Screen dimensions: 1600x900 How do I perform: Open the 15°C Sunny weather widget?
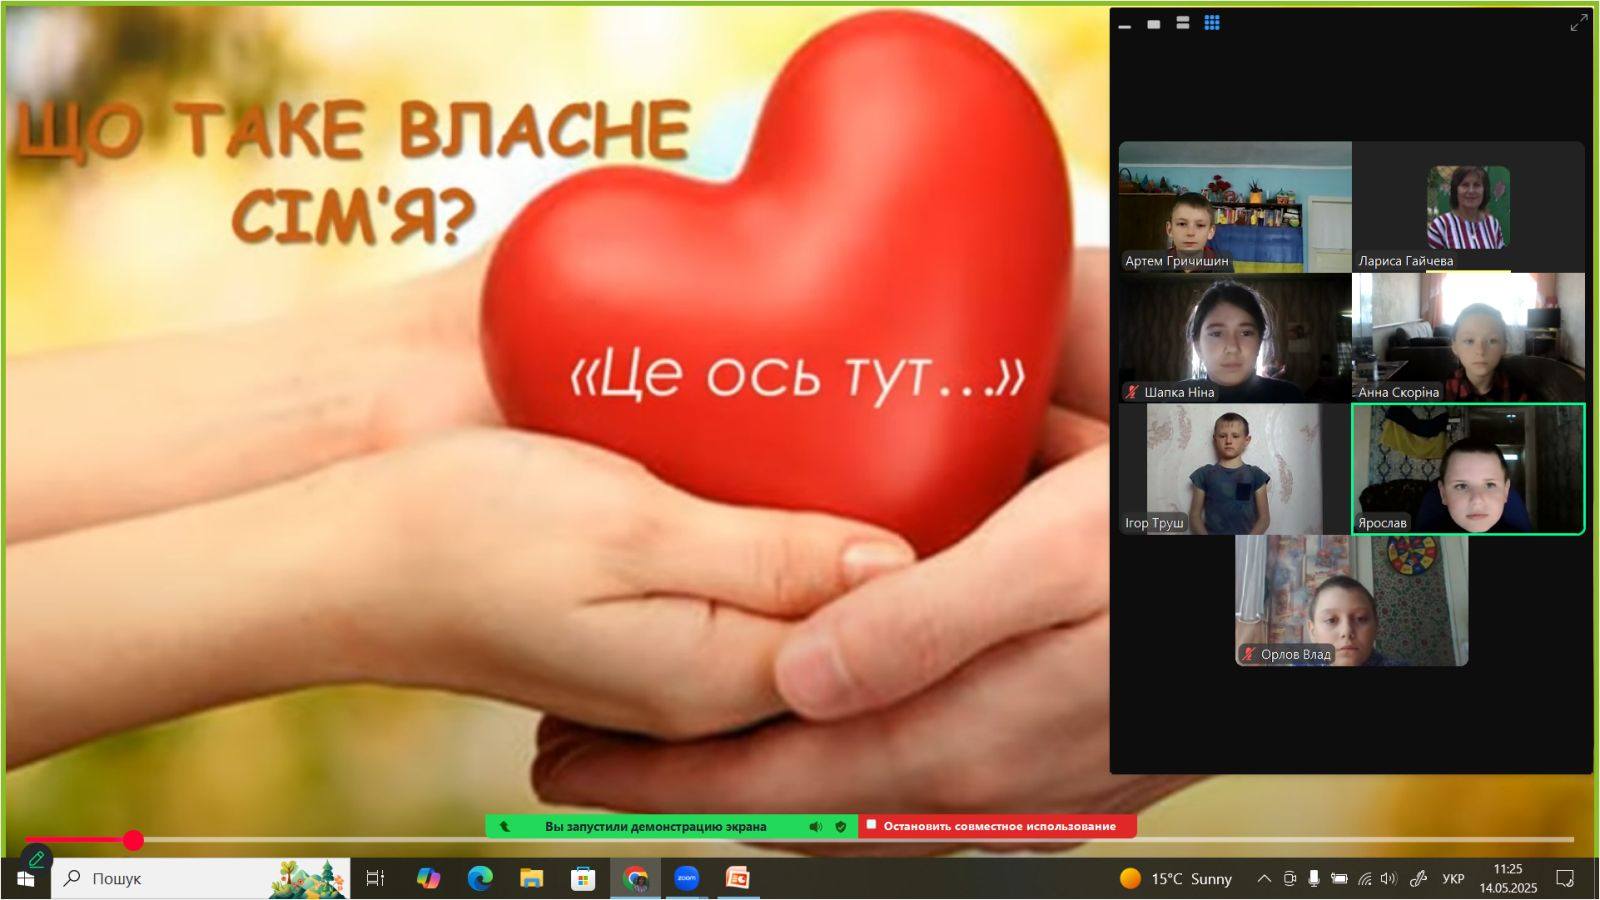click(1176, 879)
